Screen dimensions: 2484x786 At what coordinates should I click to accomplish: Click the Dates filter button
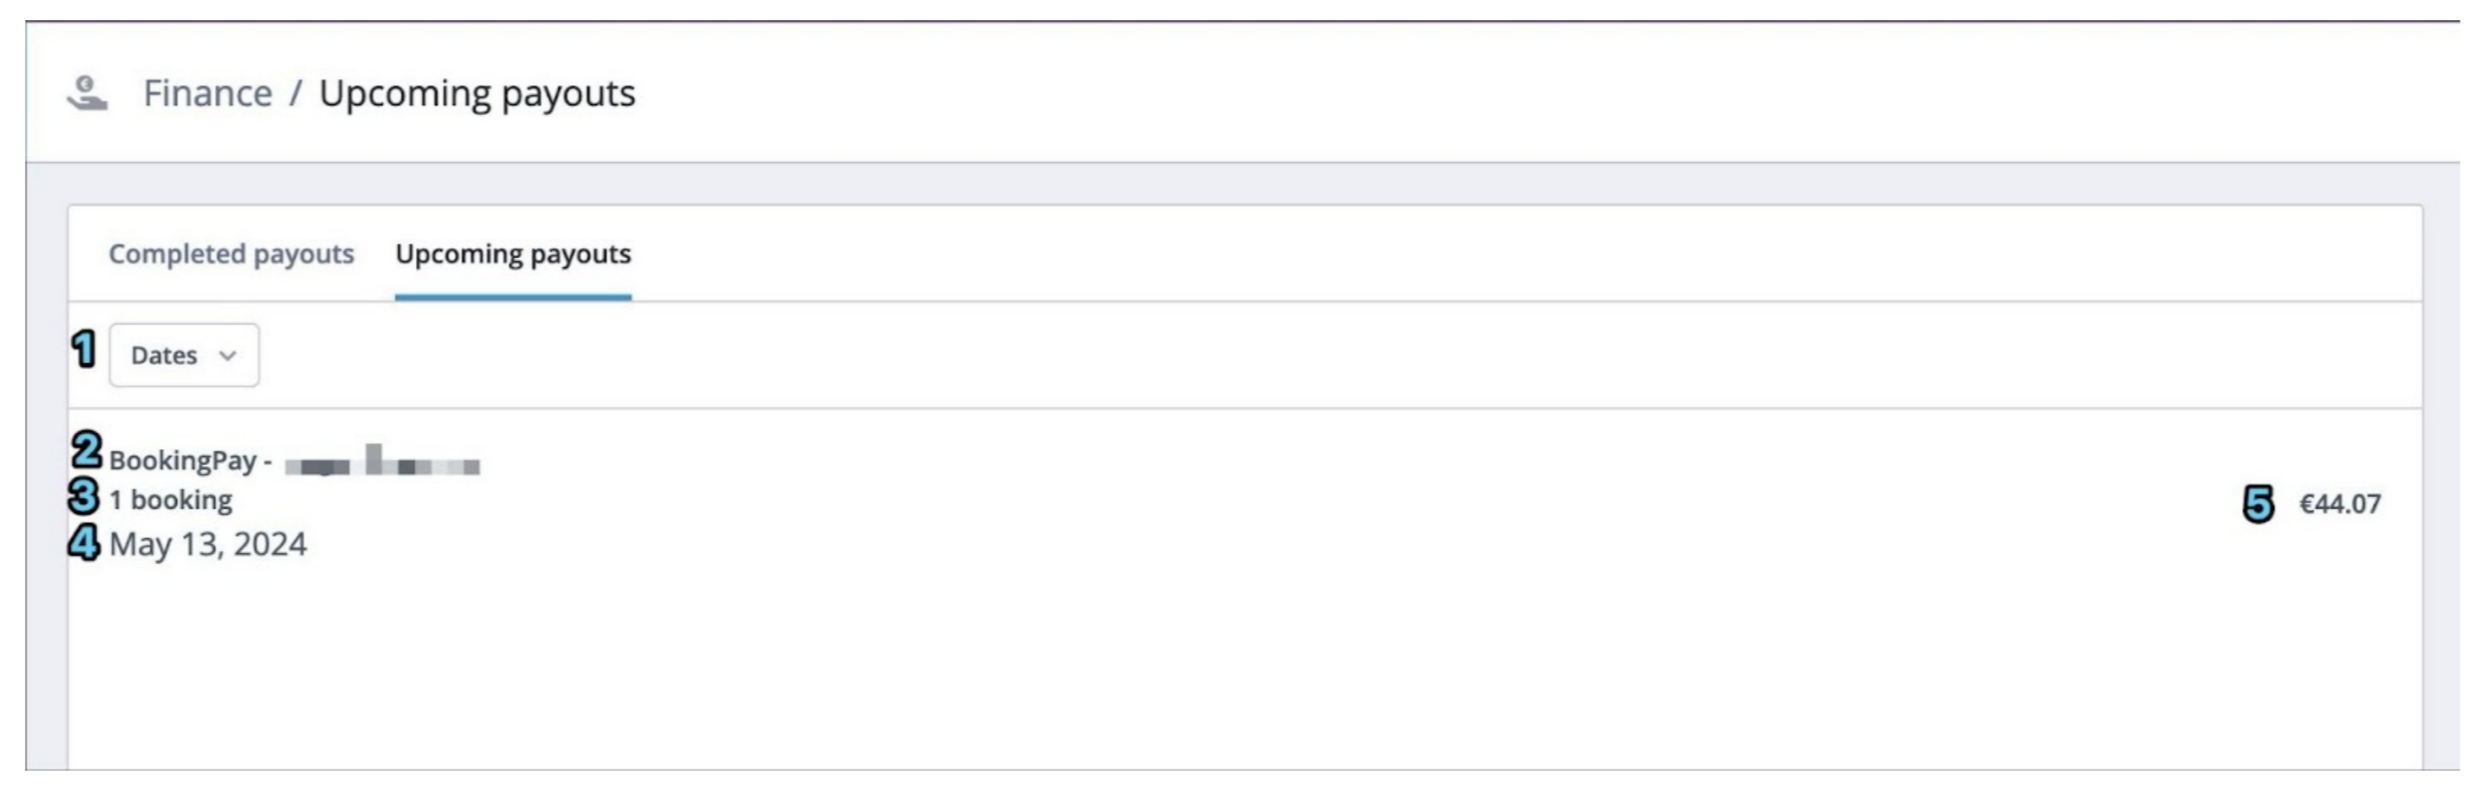pyautogui.click(x=183, y=355)
